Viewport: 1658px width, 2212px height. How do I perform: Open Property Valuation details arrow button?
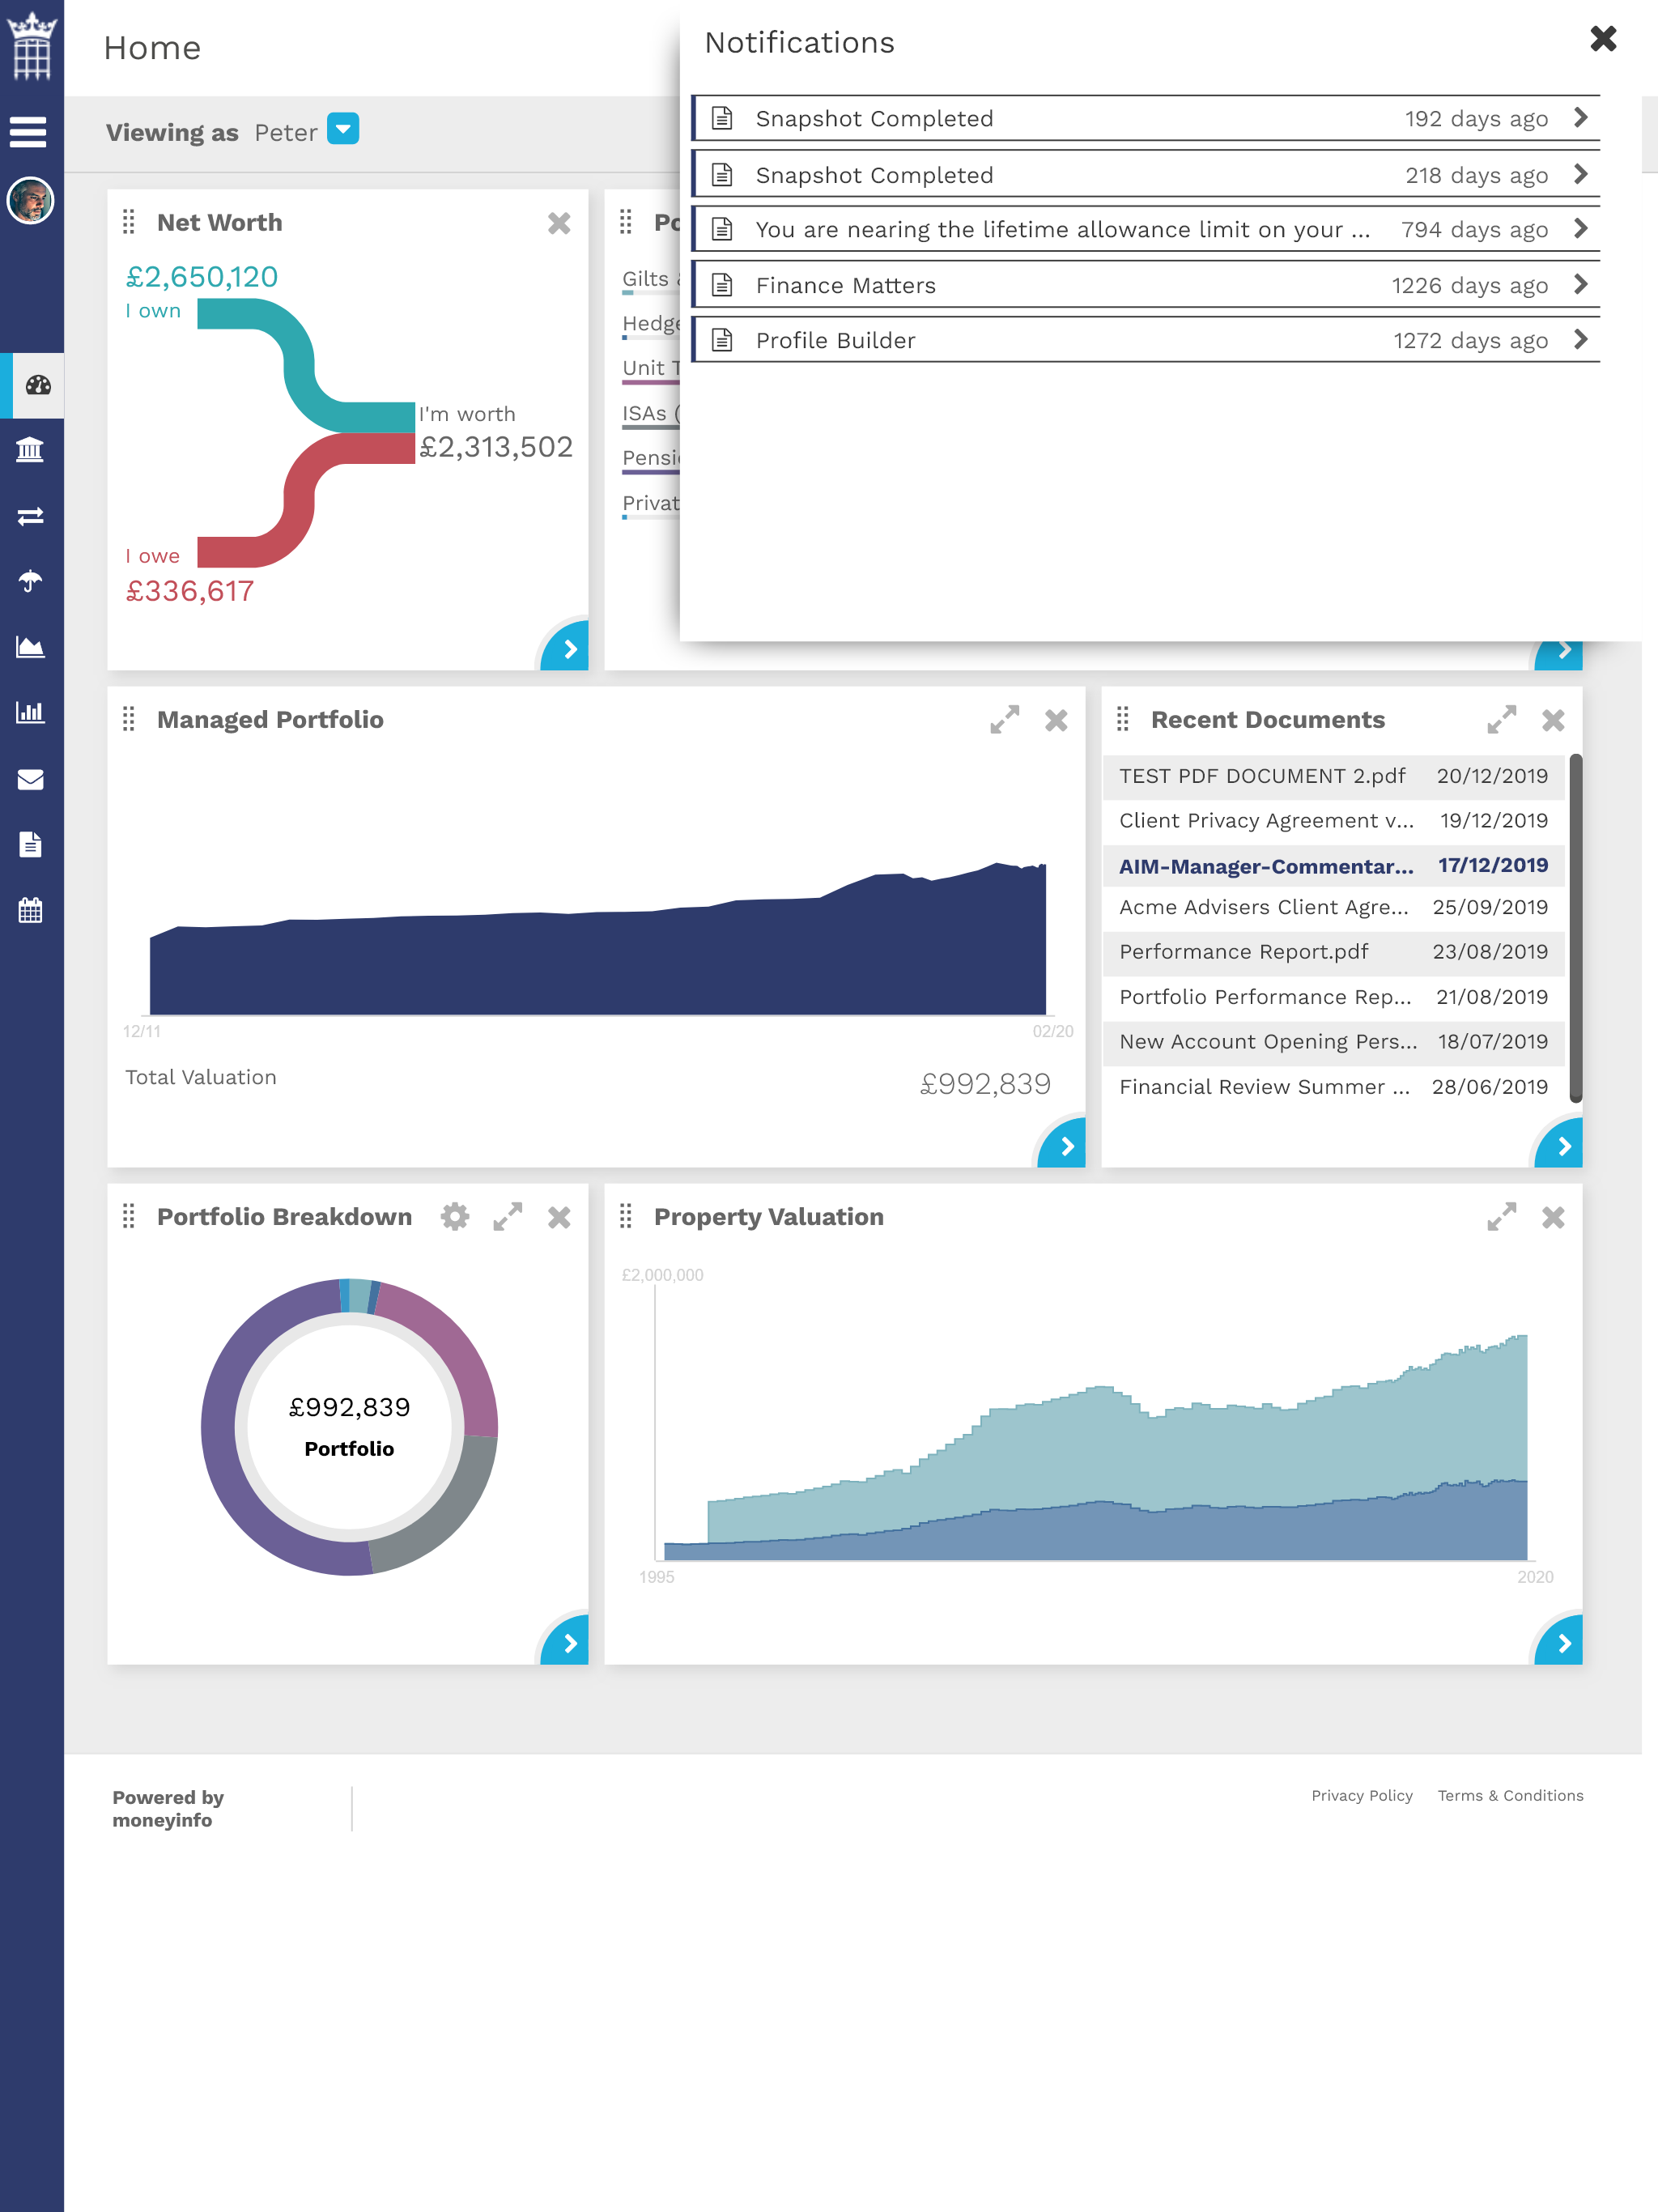click(x=1560, y=1641)
